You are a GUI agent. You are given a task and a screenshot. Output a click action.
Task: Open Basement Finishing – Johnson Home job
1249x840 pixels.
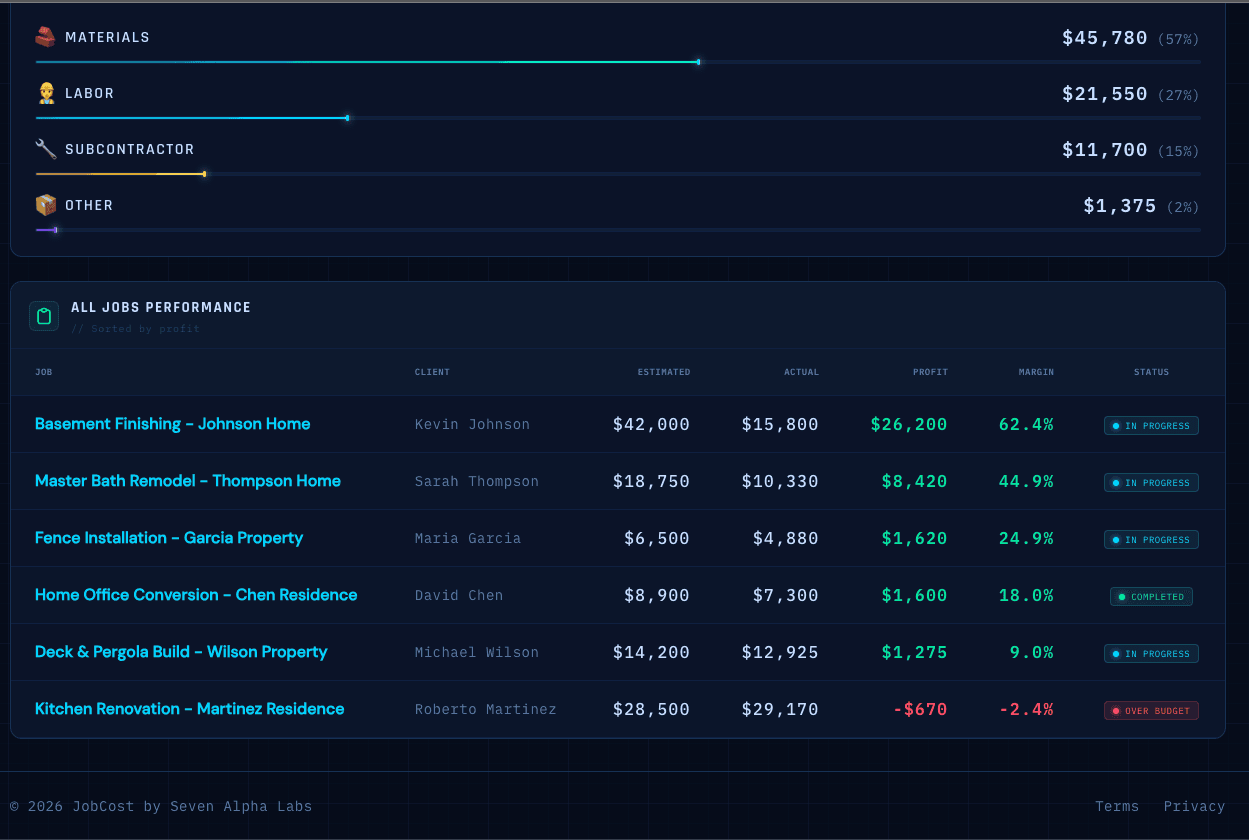click(x=172, y=424)
